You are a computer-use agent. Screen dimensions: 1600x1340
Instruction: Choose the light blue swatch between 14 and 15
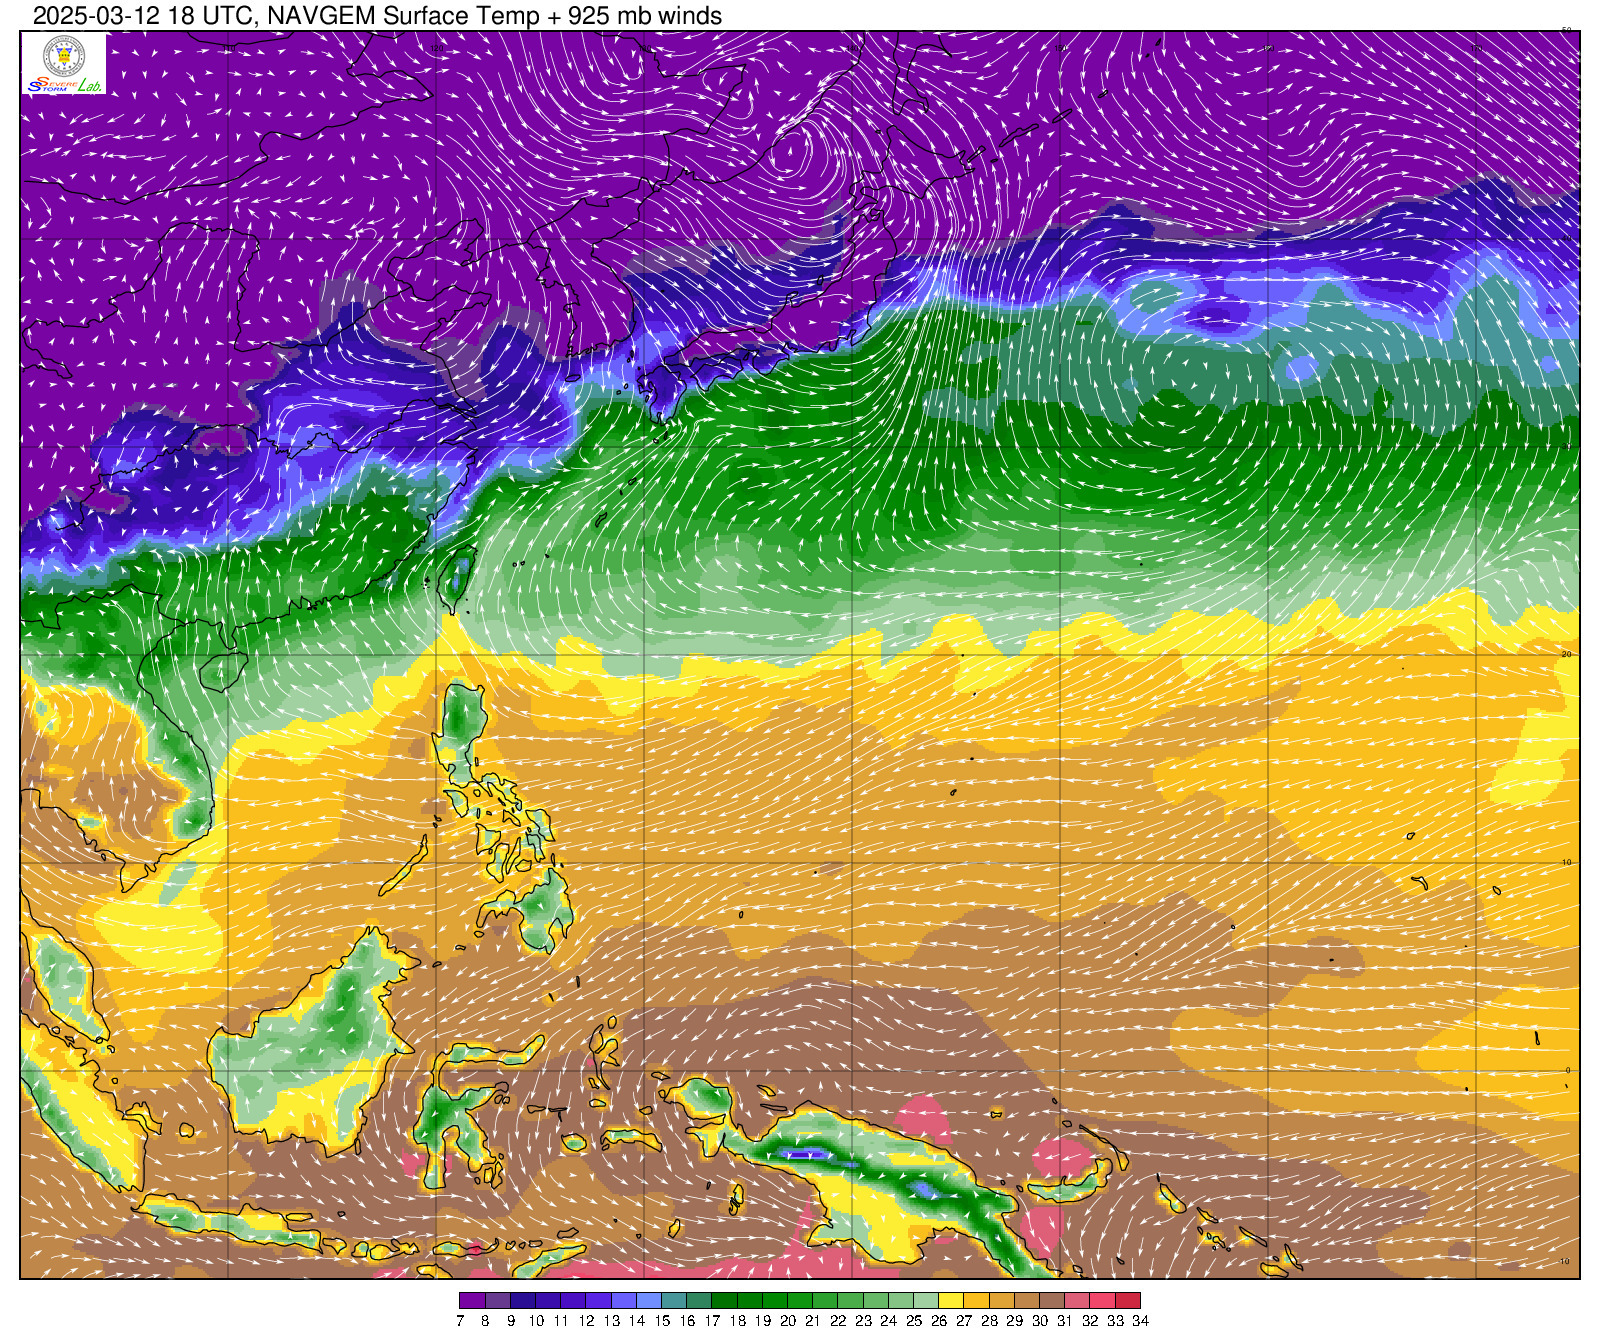(x=649, y=1301)
